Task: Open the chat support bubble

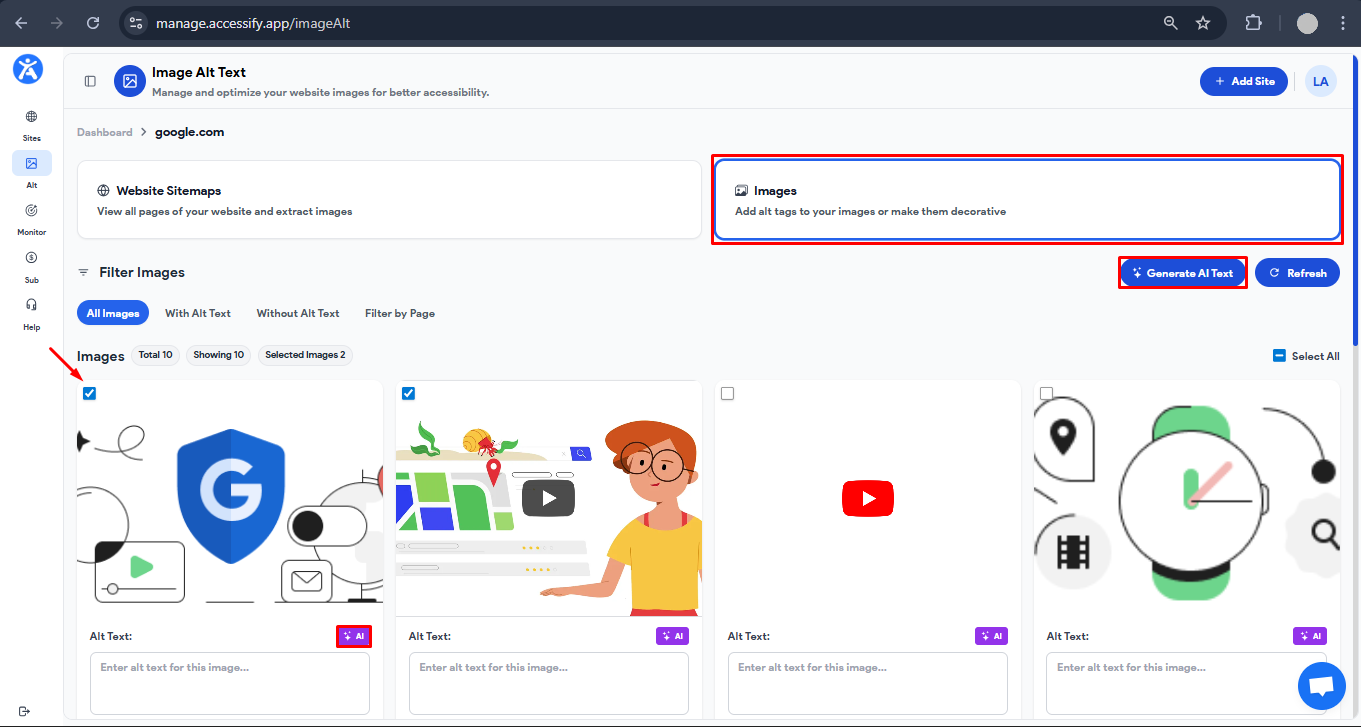Action: [x=1322, y=686]
